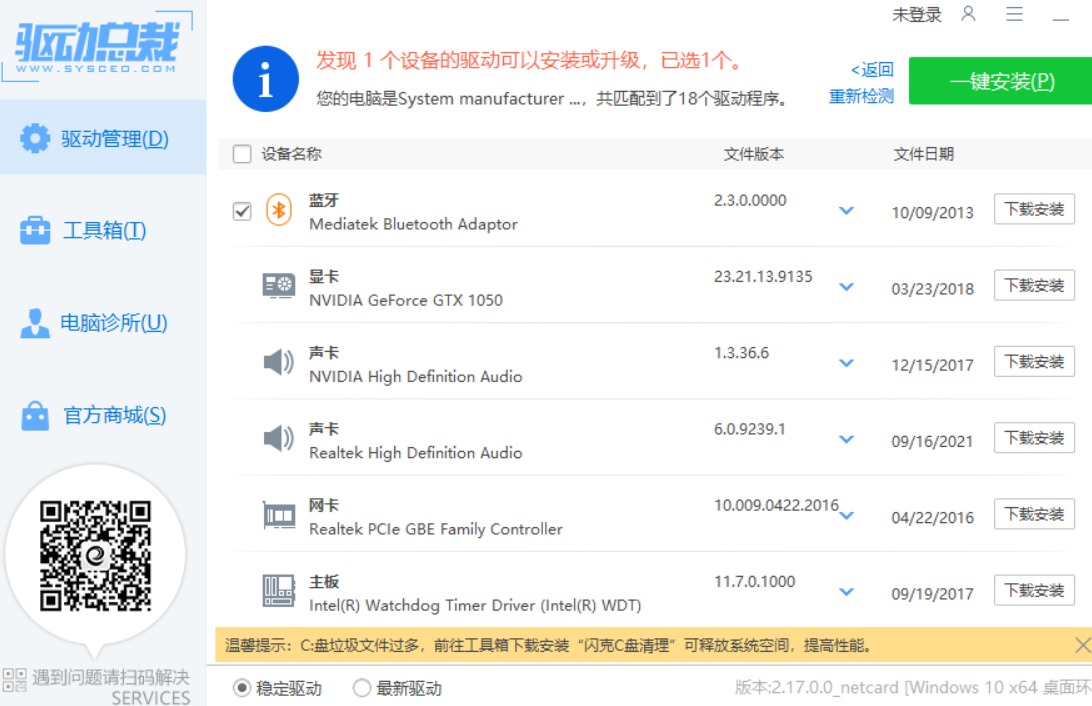Screen dimensions: 1092x706
Task: Click 下载安装 for Mediatek Bluetooth Adaptor
Action: 1034,209
